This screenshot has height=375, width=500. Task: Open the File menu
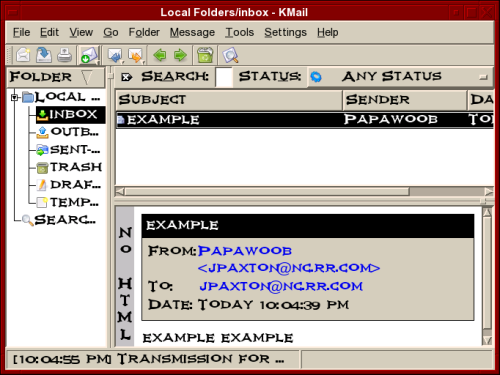22,32
